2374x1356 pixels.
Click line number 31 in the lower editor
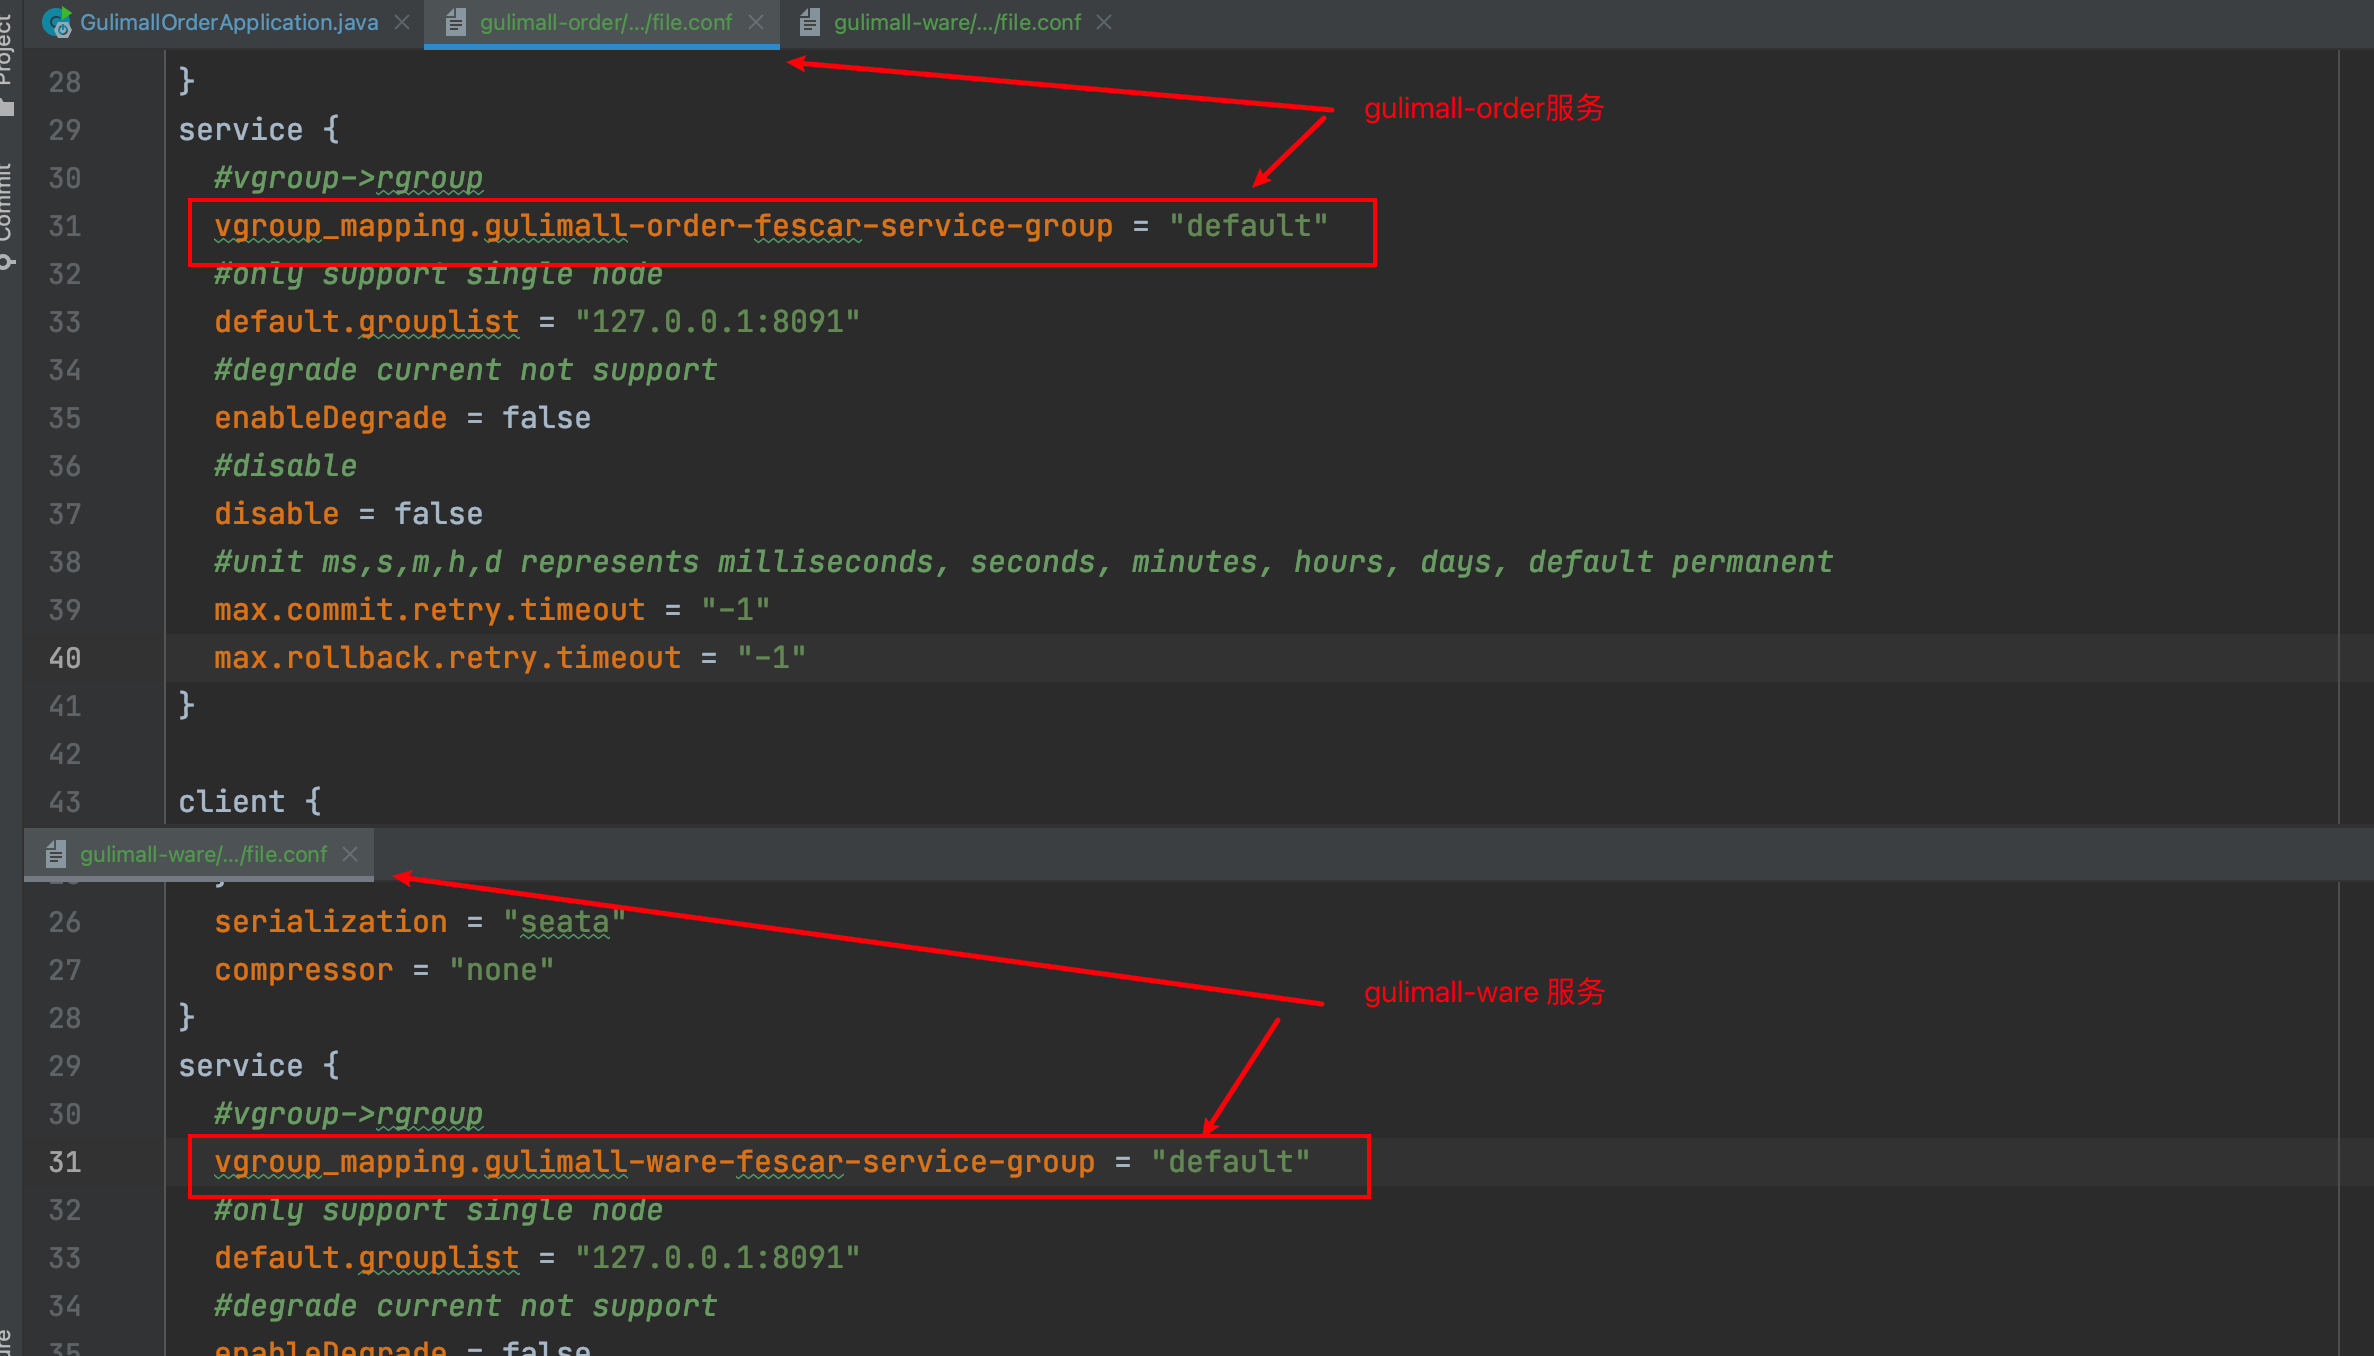click(65, 1162)
